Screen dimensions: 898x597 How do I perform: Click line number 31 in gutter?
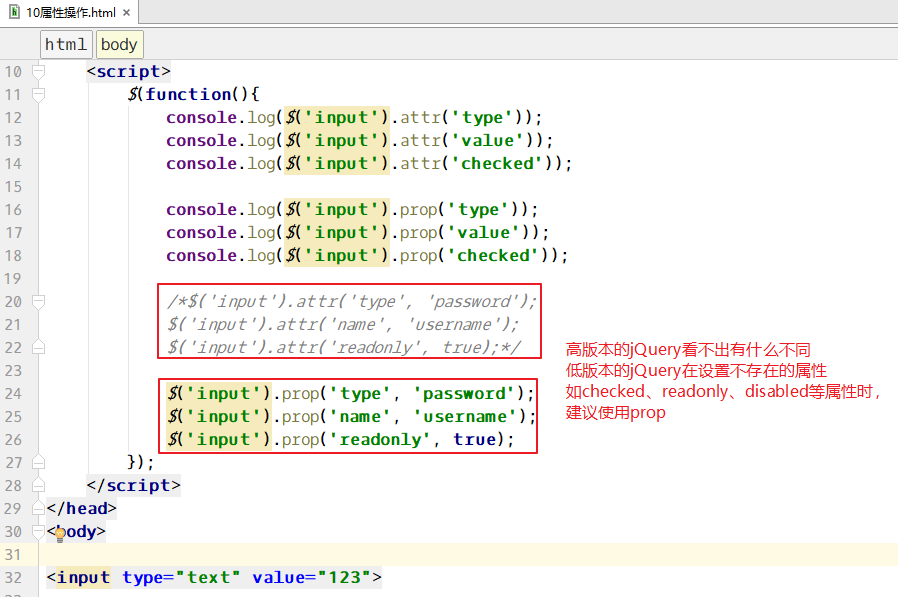click(x=13, y=555)
